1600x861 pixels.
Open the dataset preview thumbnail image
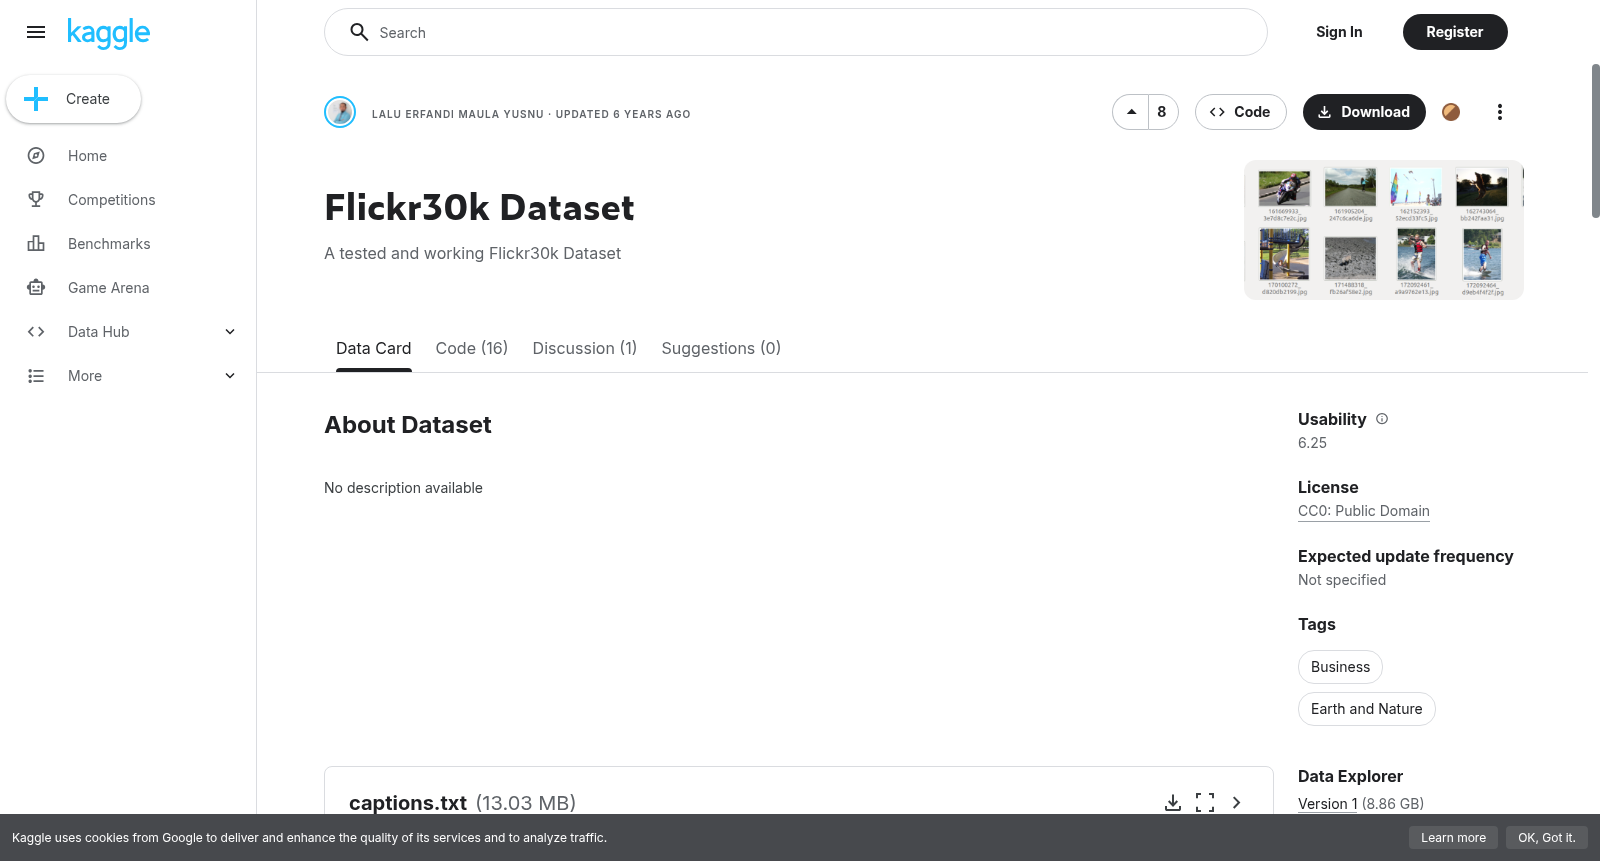coord(1384,230)
